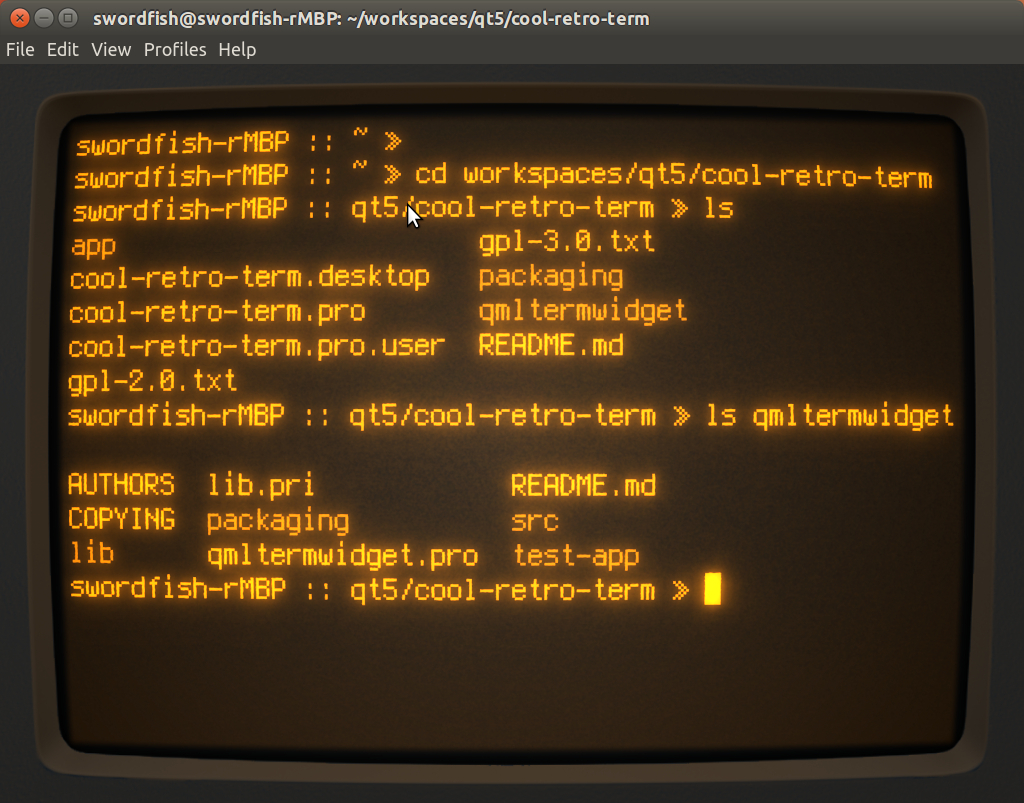Screen dimensions: 1024x803
Task: Click 'src' directory name
Action: pos(535,521)
